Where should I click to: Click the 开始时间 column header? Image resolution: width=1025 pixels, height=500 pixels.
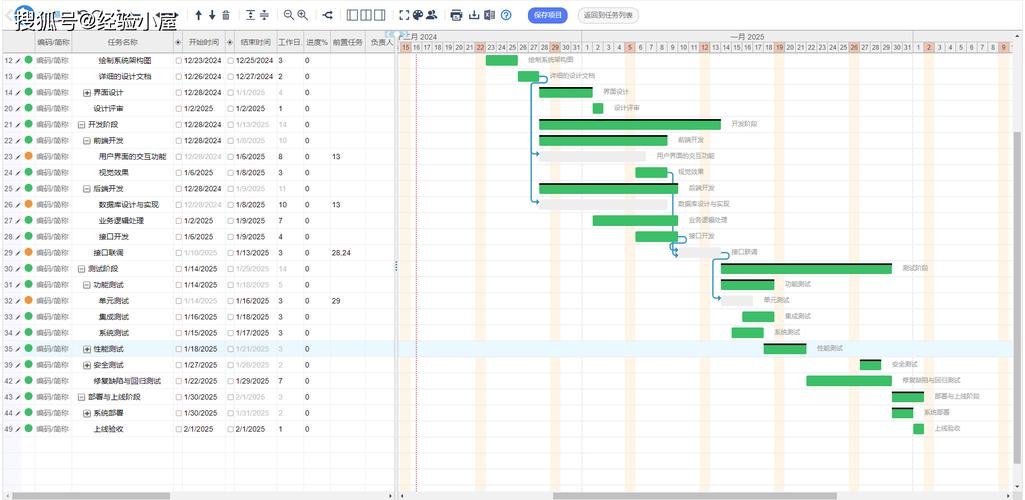203,42
